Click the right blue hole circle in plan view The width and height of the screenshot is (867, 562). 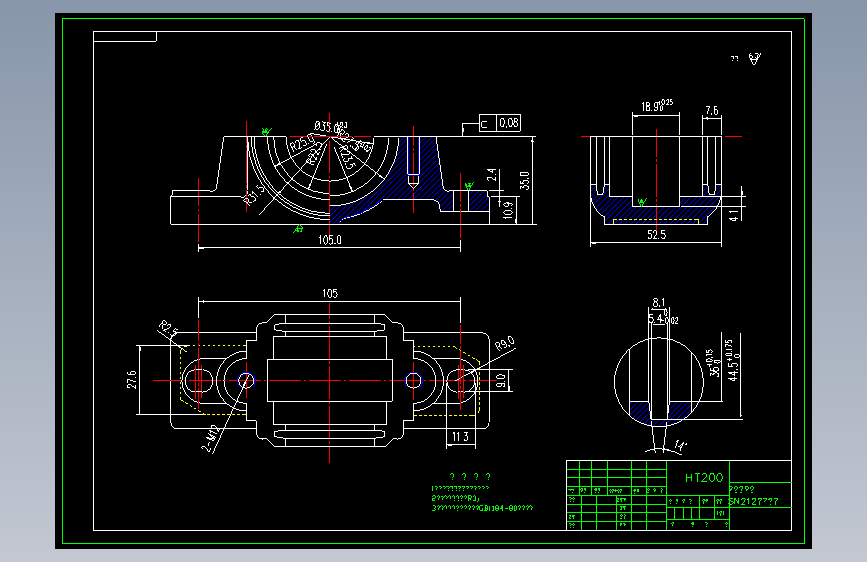(414, 381)
